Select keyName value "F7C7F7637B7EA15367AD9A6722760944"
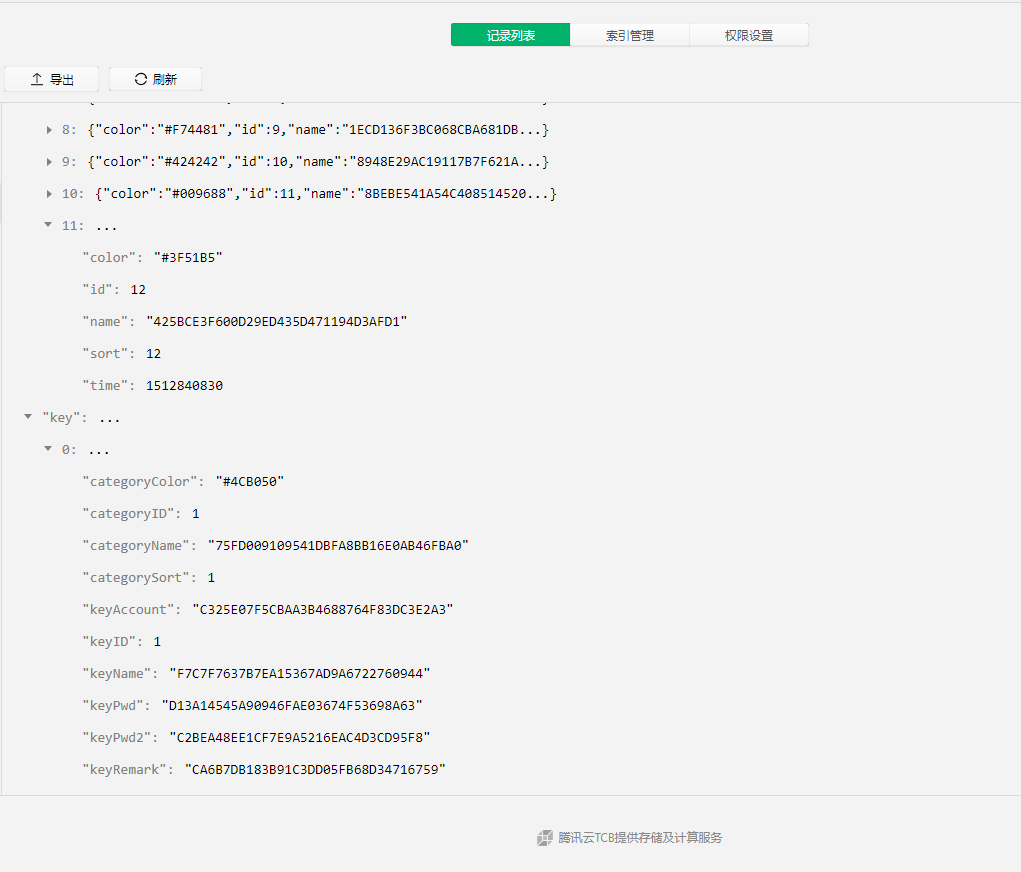Image resolution: width=1021 pixels, height=872 pixels. 300,673
